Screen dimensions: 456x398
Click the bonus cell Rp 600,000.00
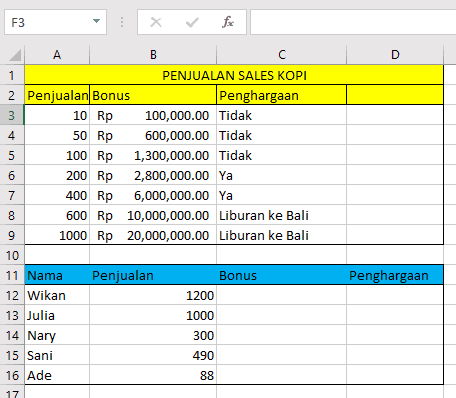(x=153, y=135)
